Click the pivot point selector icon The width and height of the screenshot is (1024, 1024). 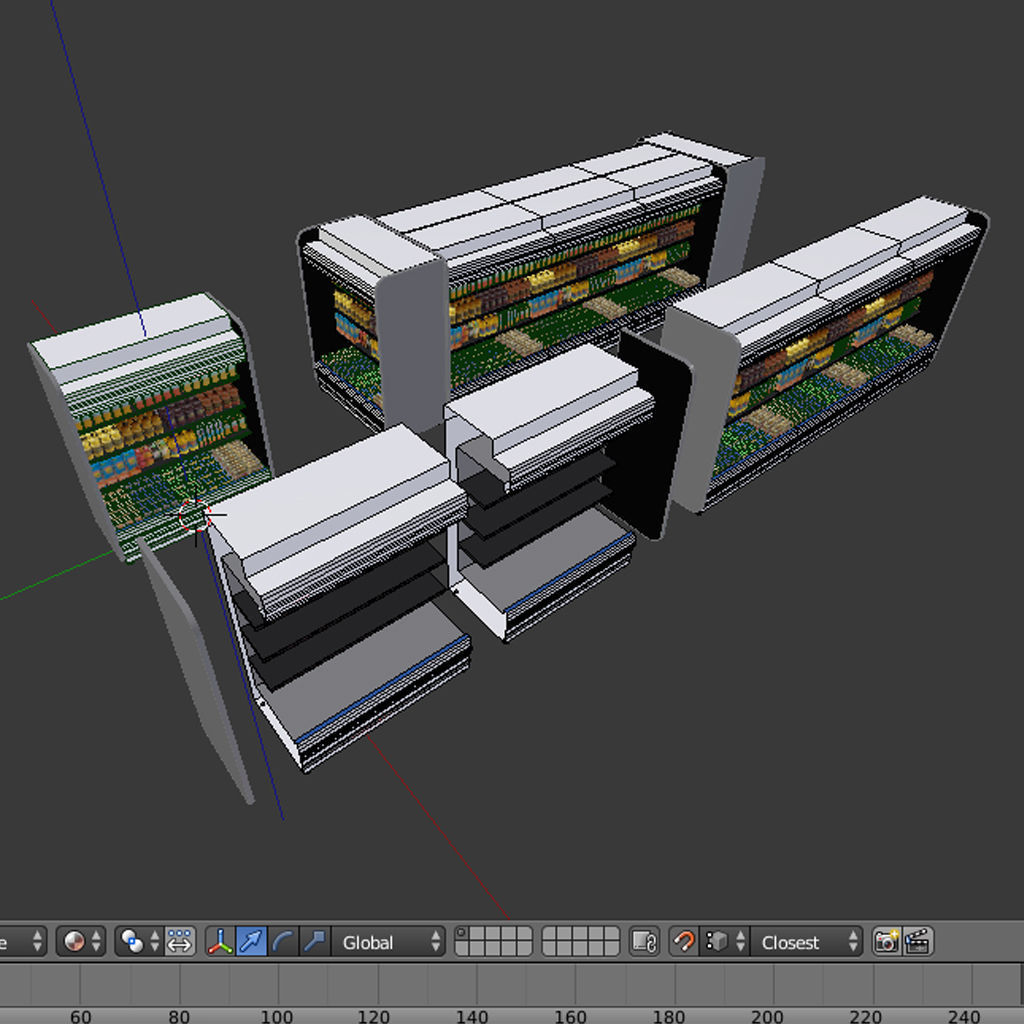pos(131,941)
